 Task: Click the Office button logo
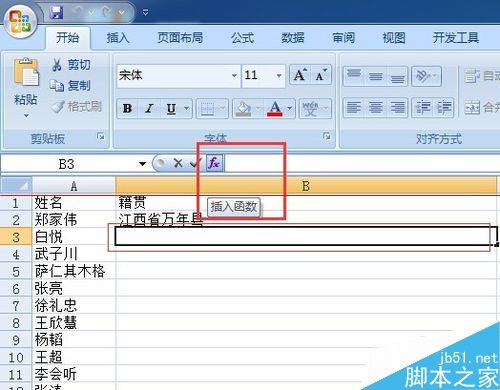20,21
